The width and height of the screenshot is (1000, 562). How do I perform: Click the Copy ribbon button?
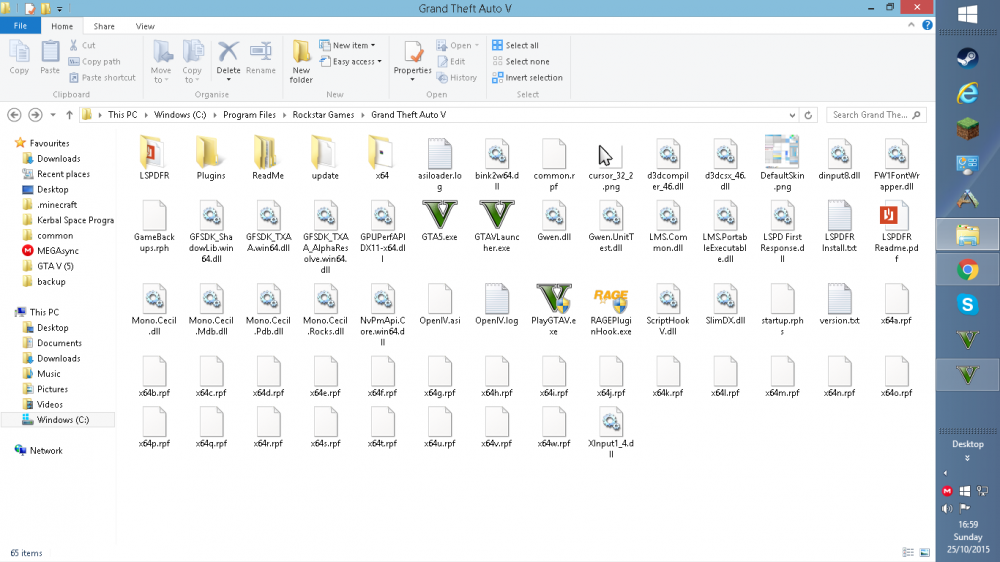(x=19, y=59)
